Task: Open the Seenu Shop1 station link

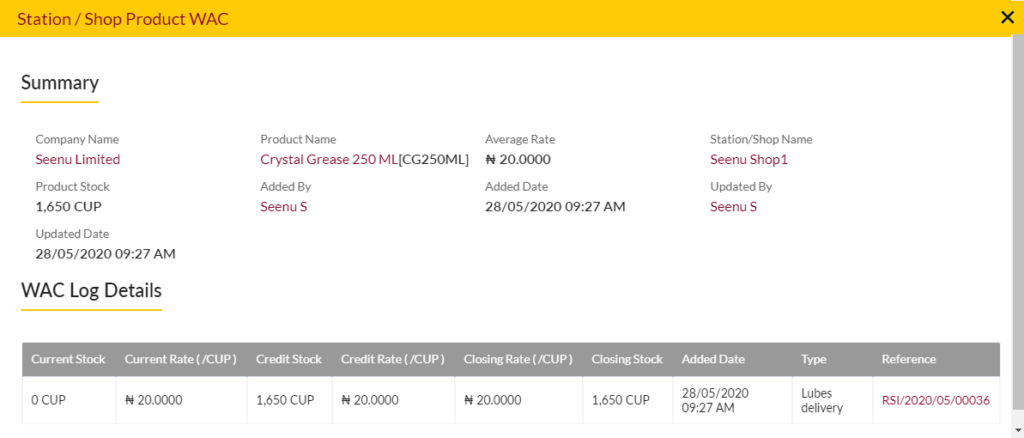Action: pos(749,160)
